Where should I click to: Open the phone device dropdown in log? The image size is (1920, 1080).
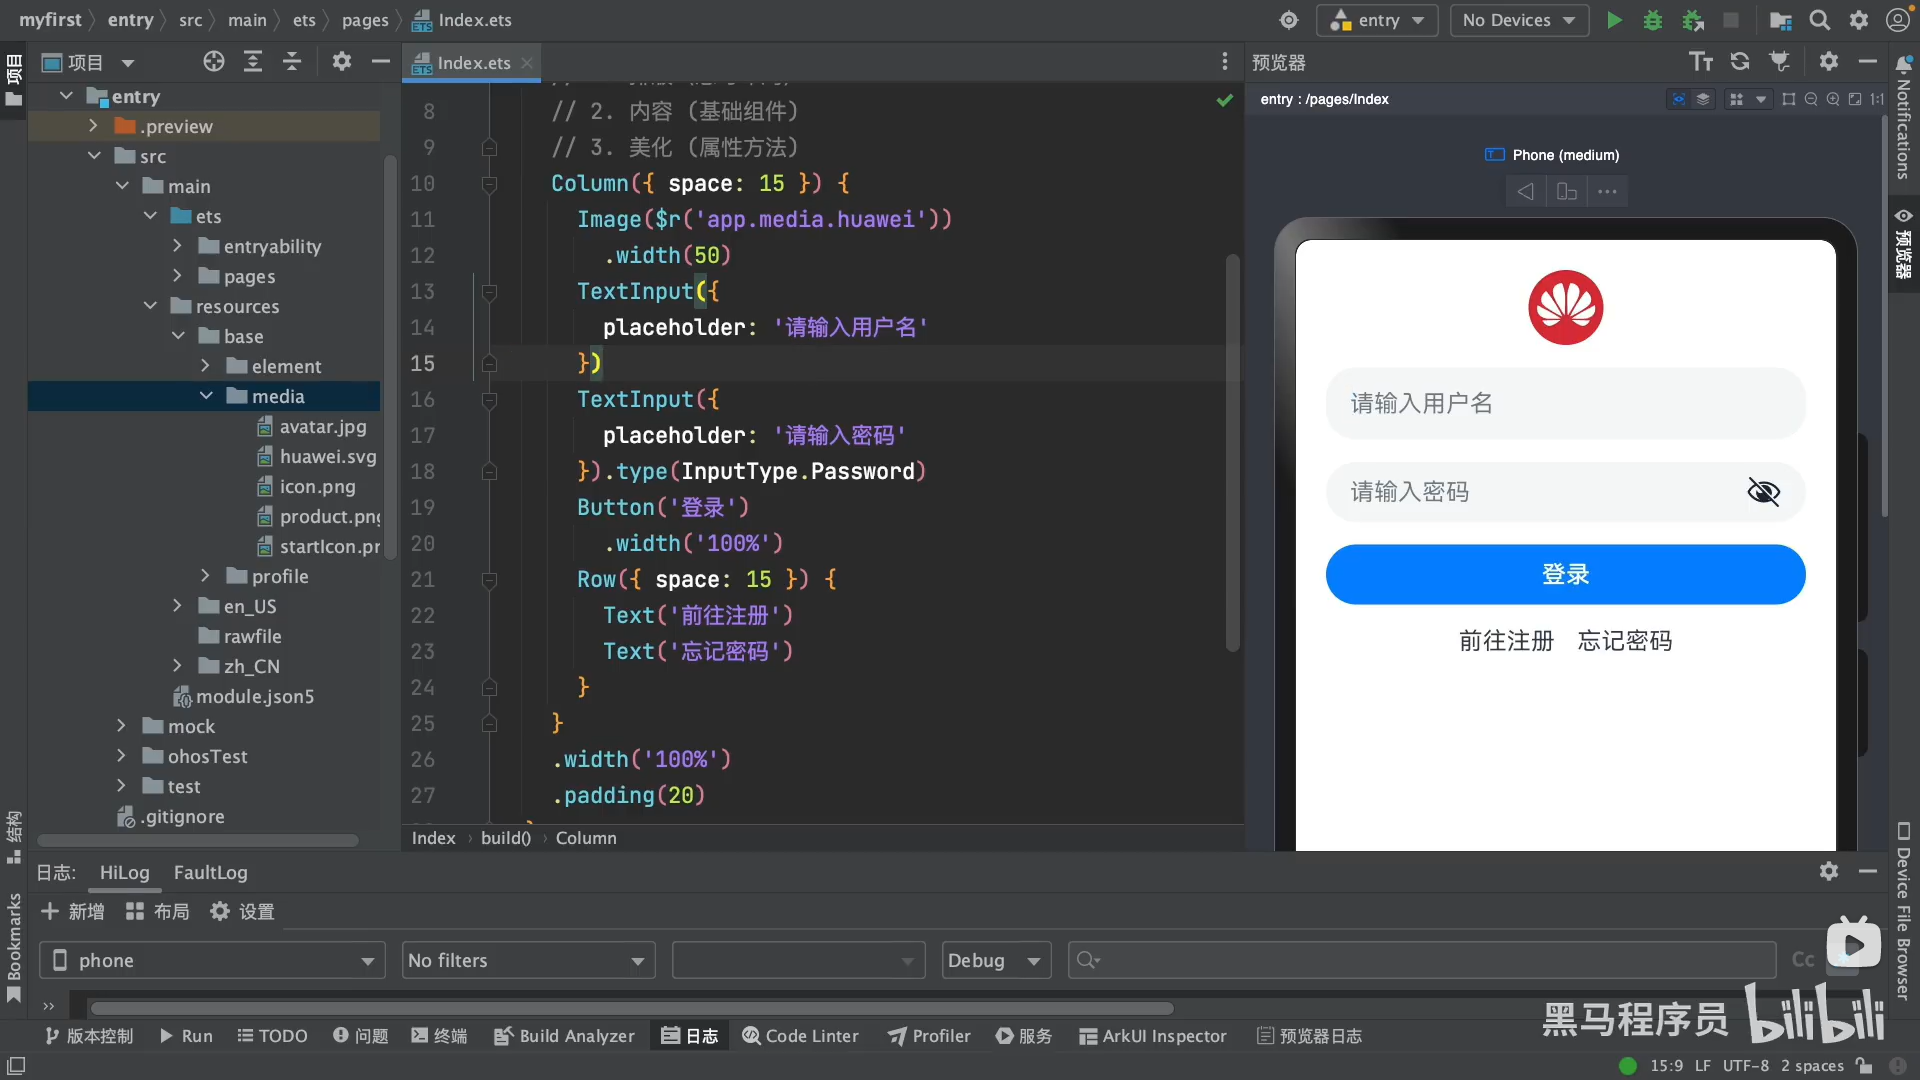(x=212, y=960)
